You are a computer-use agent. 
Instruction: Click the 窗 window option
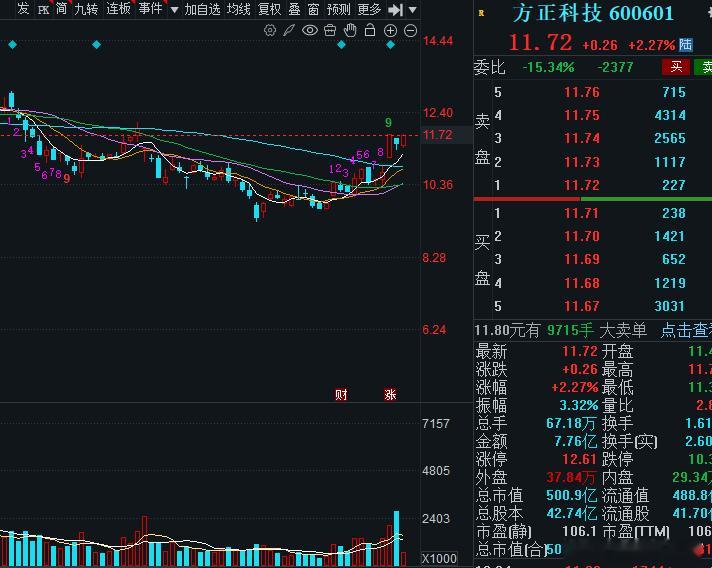tap(313, 9)
